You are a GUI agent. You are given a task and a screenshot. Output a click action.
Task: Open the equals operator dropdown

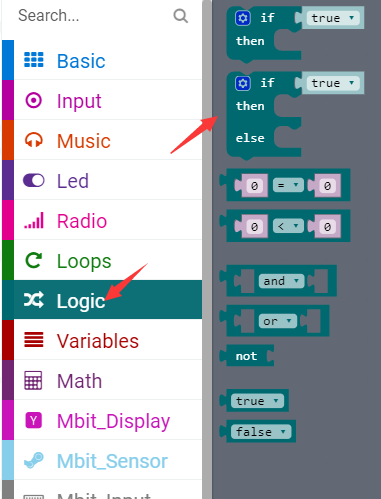[288, 185]
